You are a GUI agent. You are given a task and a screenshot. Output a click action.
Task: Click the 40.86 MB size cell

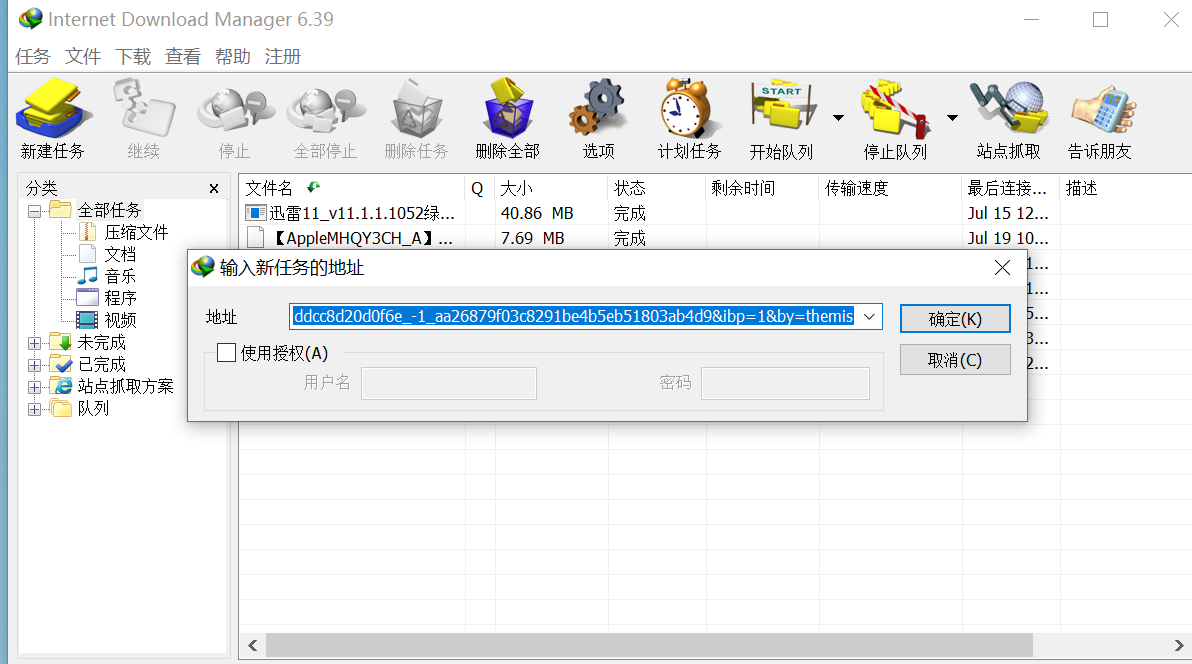click(537, 213)
